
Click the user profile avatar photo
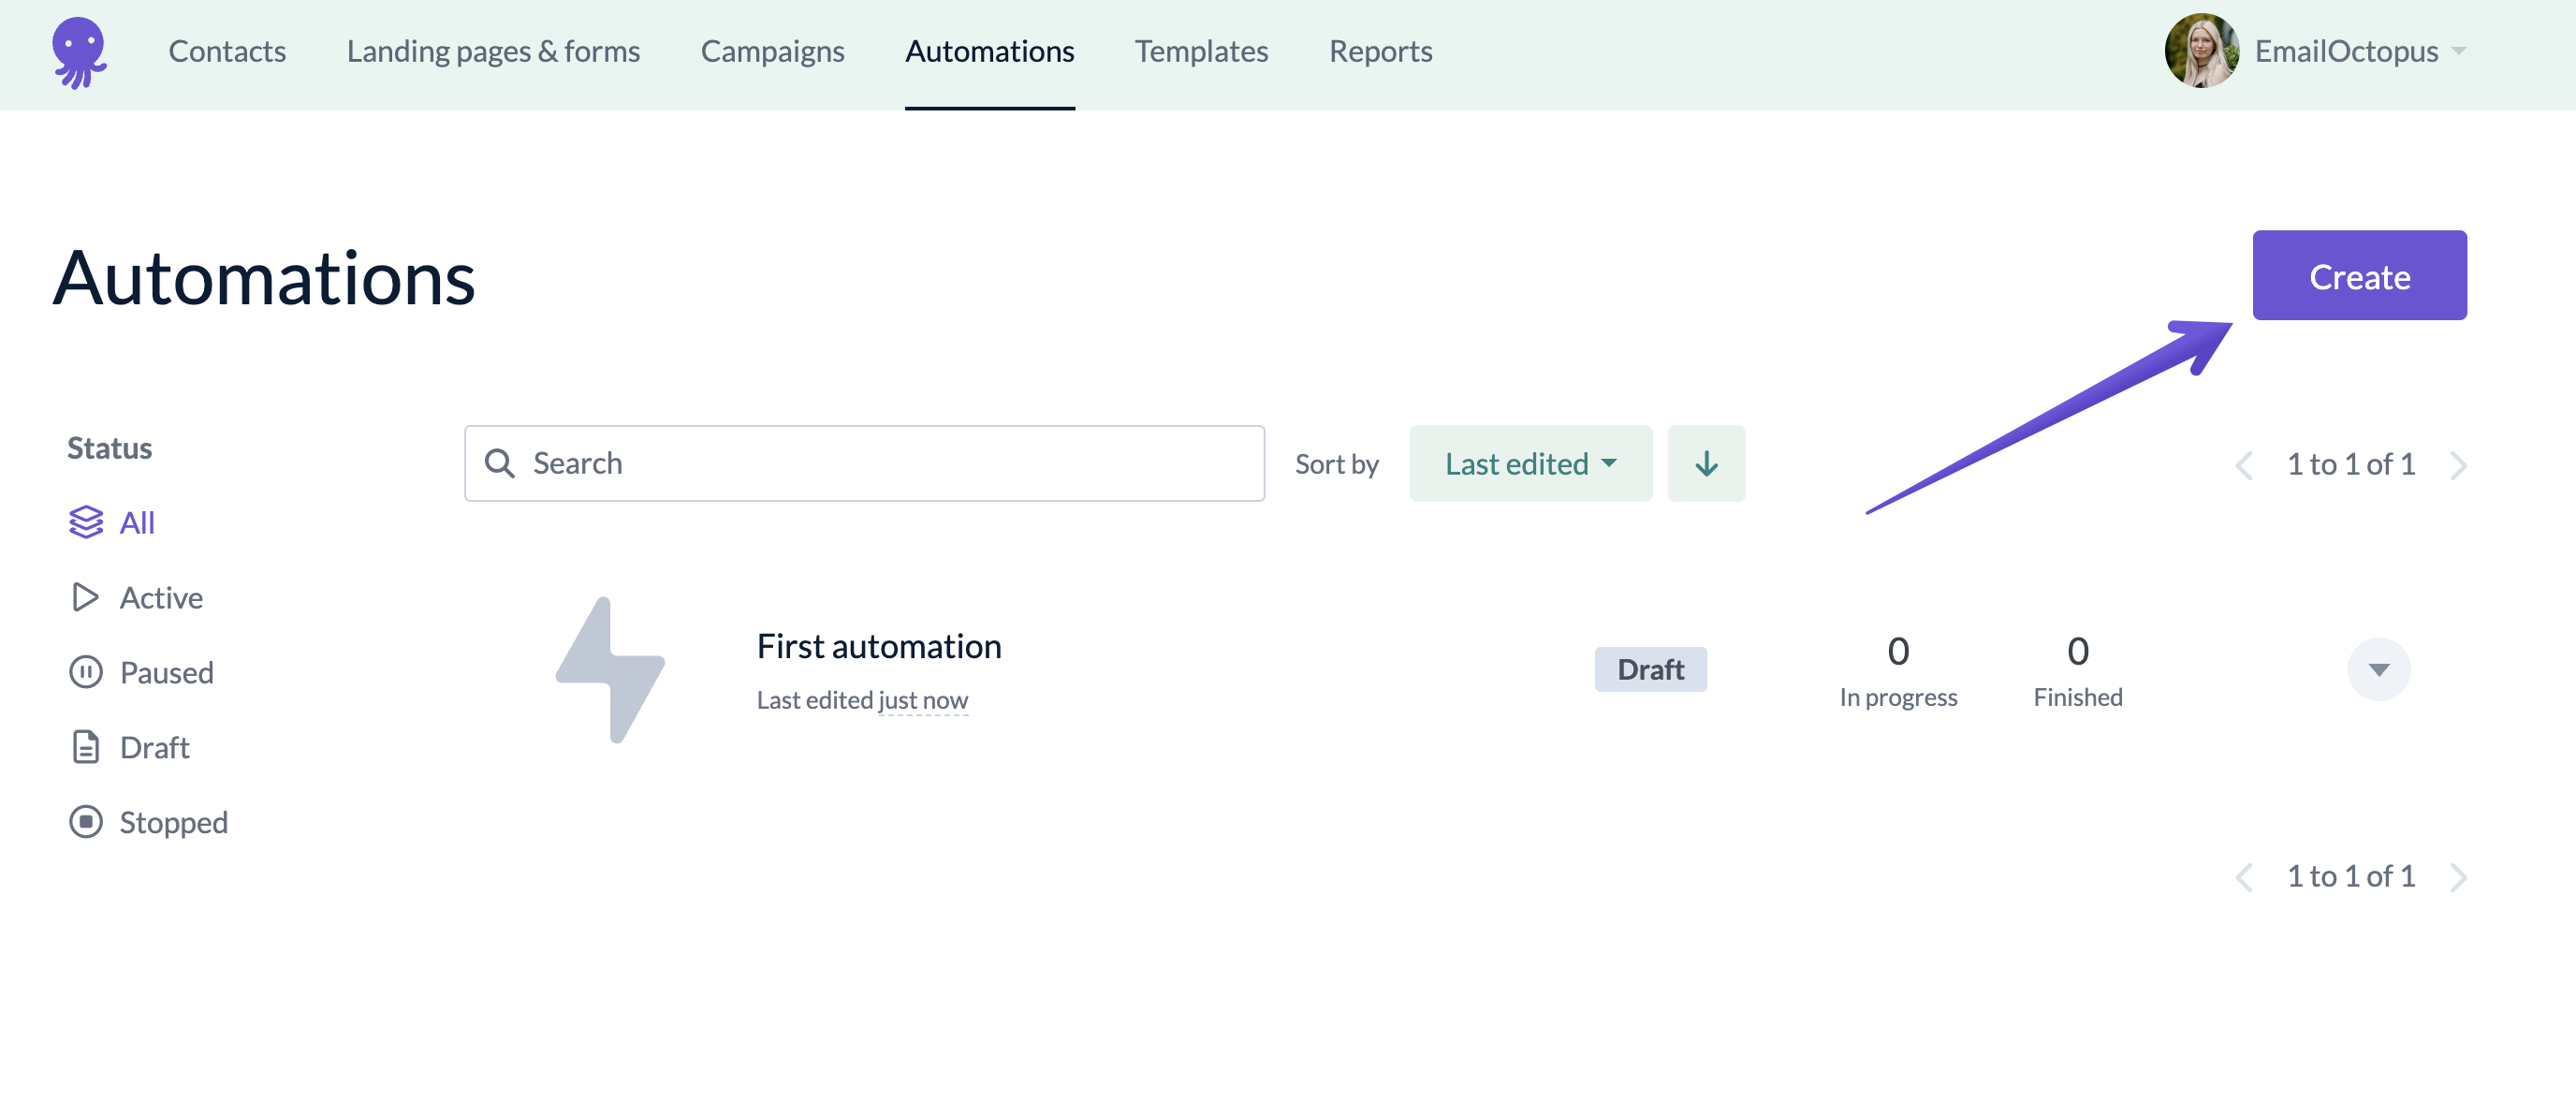2201,51
